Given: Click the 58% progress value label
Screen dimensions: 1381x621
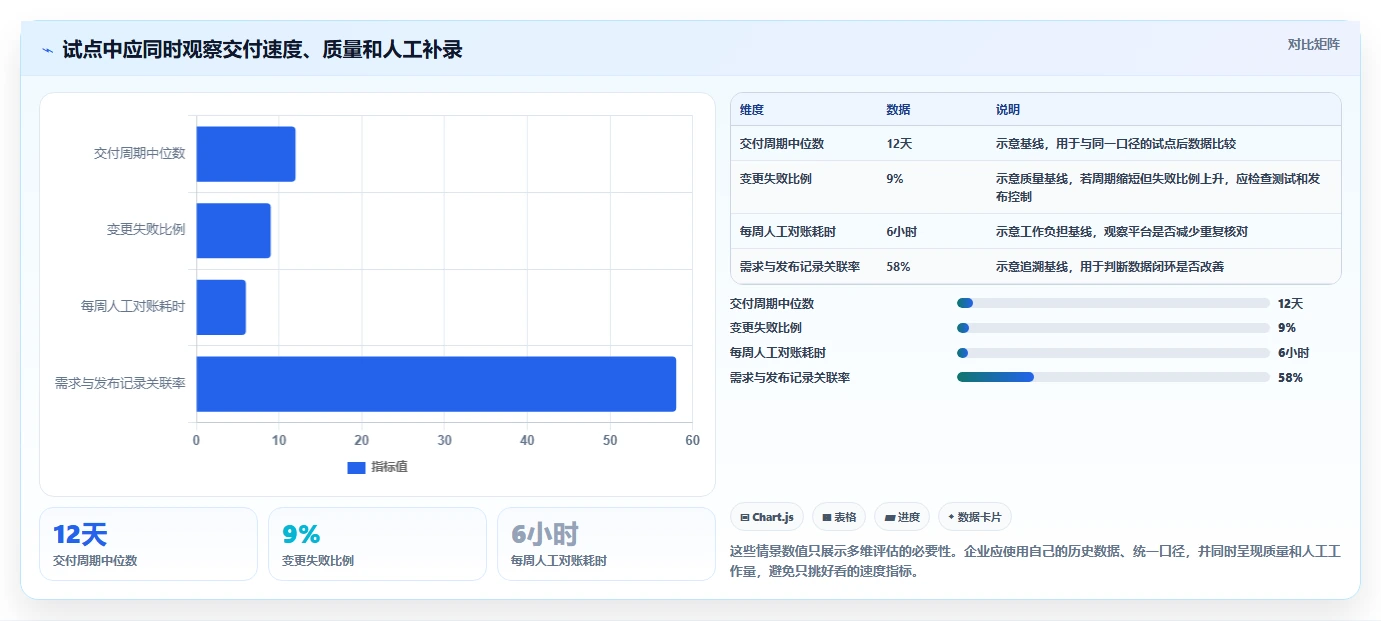Looking at the screenshot, I should point(1290,378).
